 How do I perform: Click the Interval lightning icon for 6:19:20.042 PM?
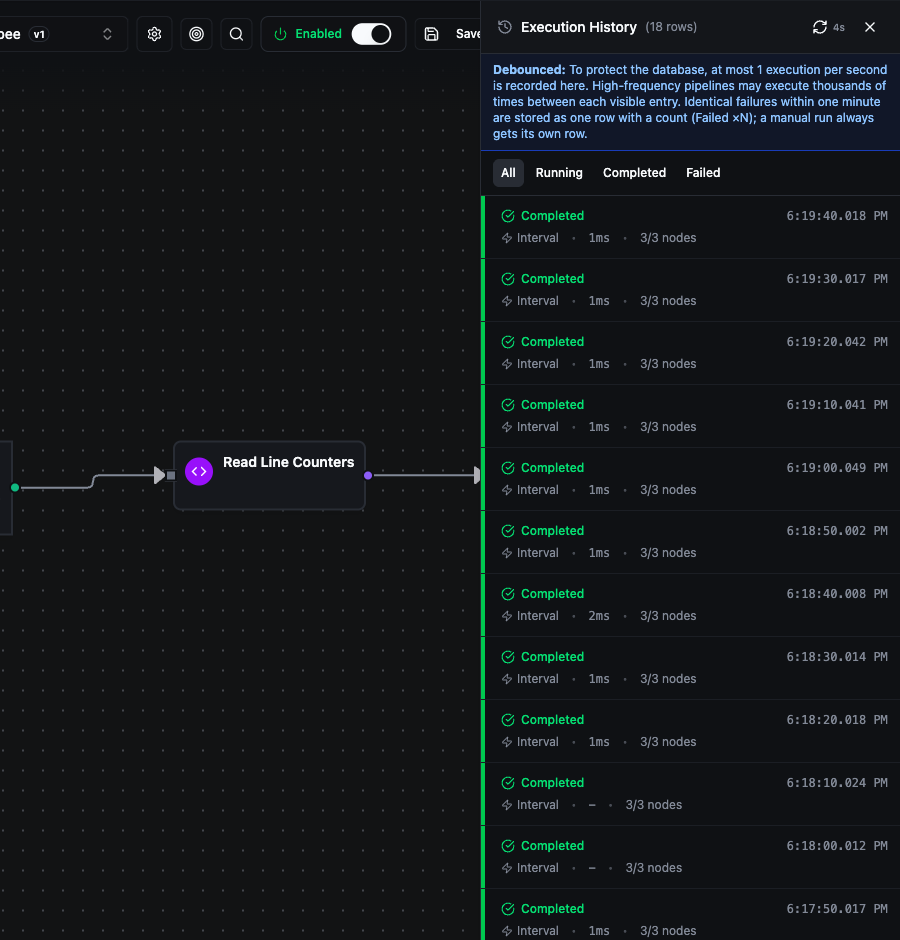point(507,364)
